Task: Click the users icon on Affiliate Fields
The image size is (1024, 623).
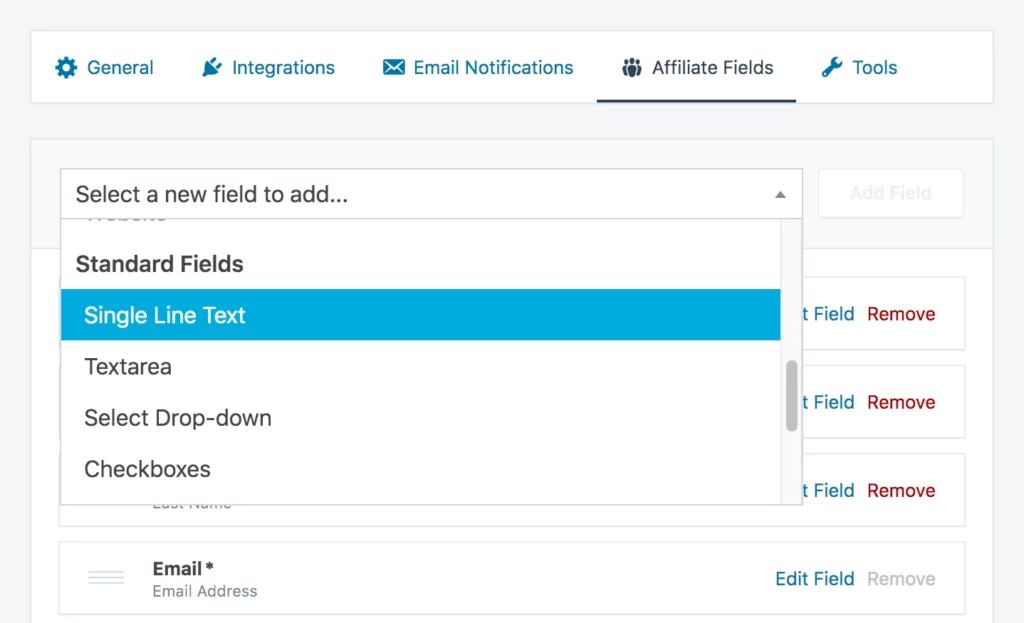Action: [x=631, y=67]
